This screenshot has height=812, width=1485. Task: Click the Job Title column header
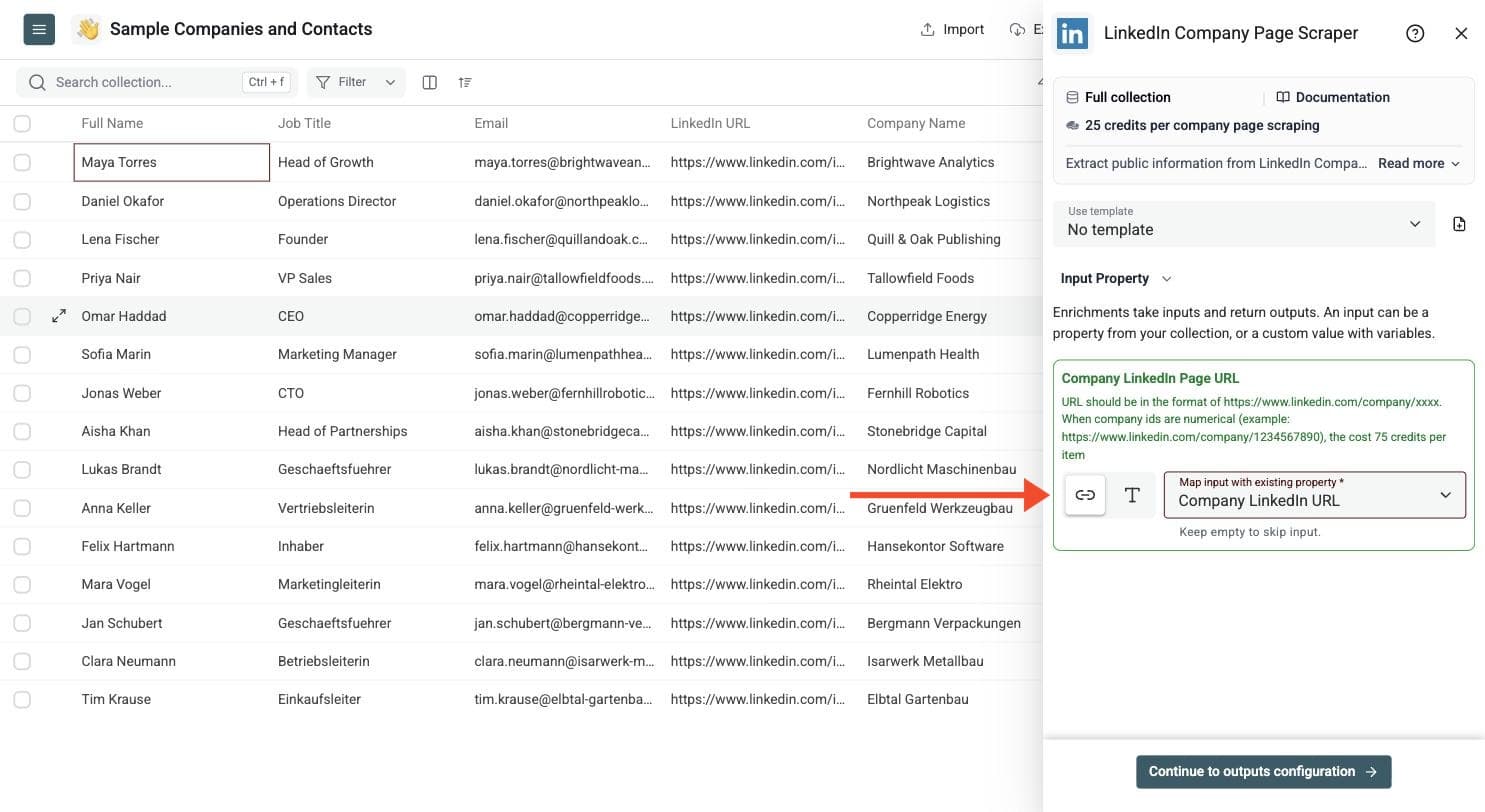click(x=304, y=123)
